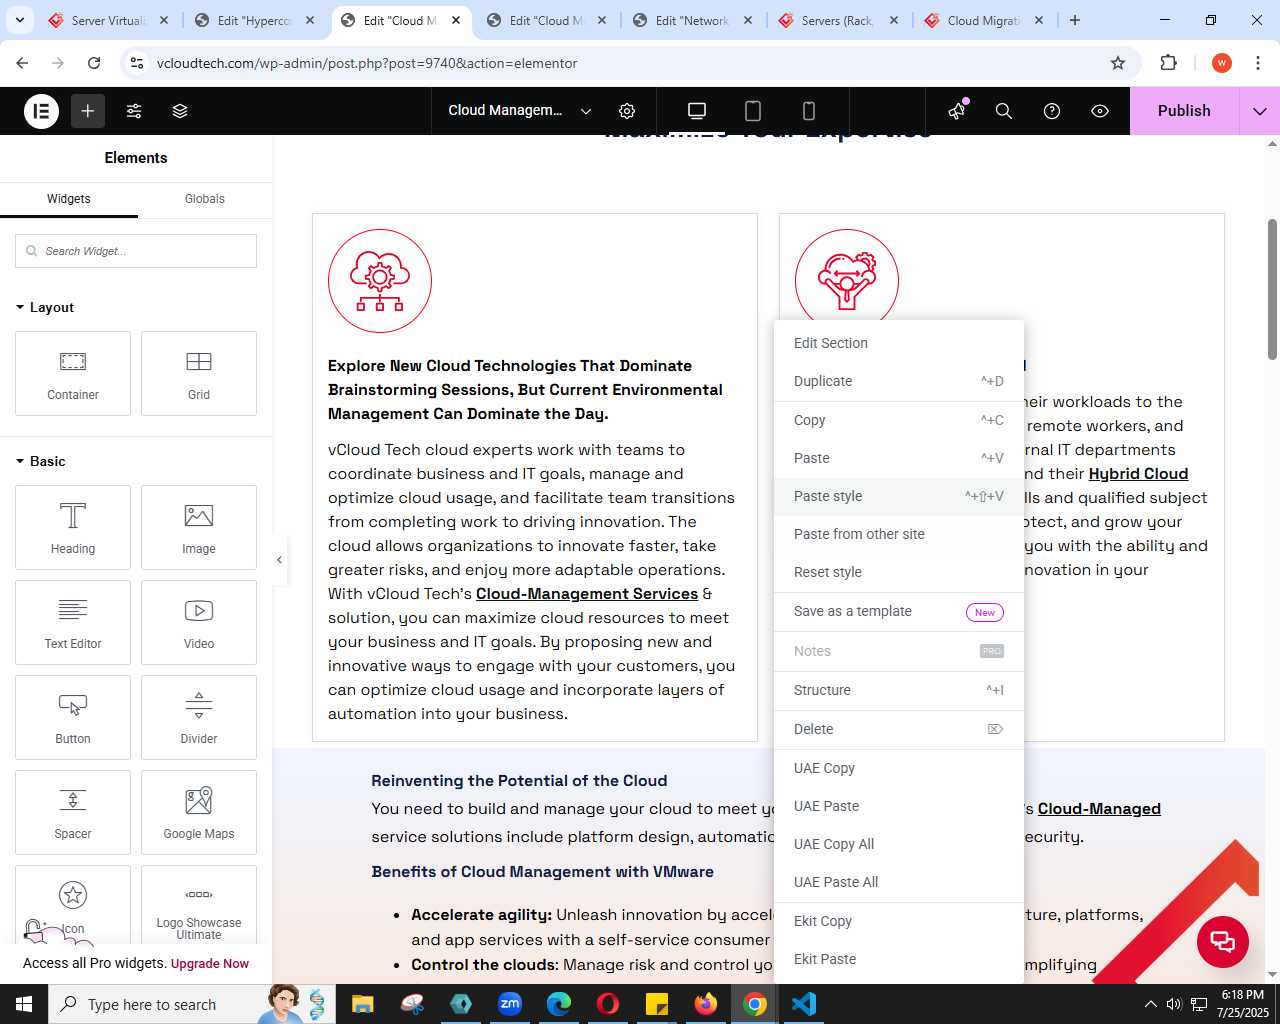Image resolution: width=1280 pixels, height=1024 pixels.
Task: Choose Save as a template
Action: (x=899, y=611)
